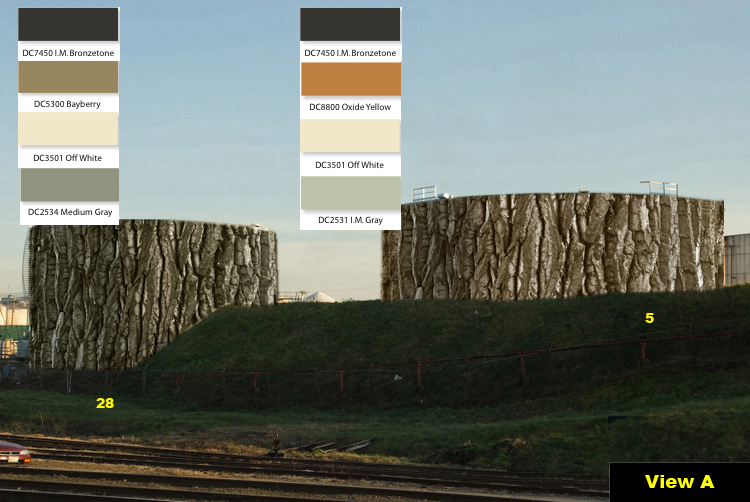Click the yellow number 28 marker
This screenshot has width=750, height=502.
tap(105, 403)
